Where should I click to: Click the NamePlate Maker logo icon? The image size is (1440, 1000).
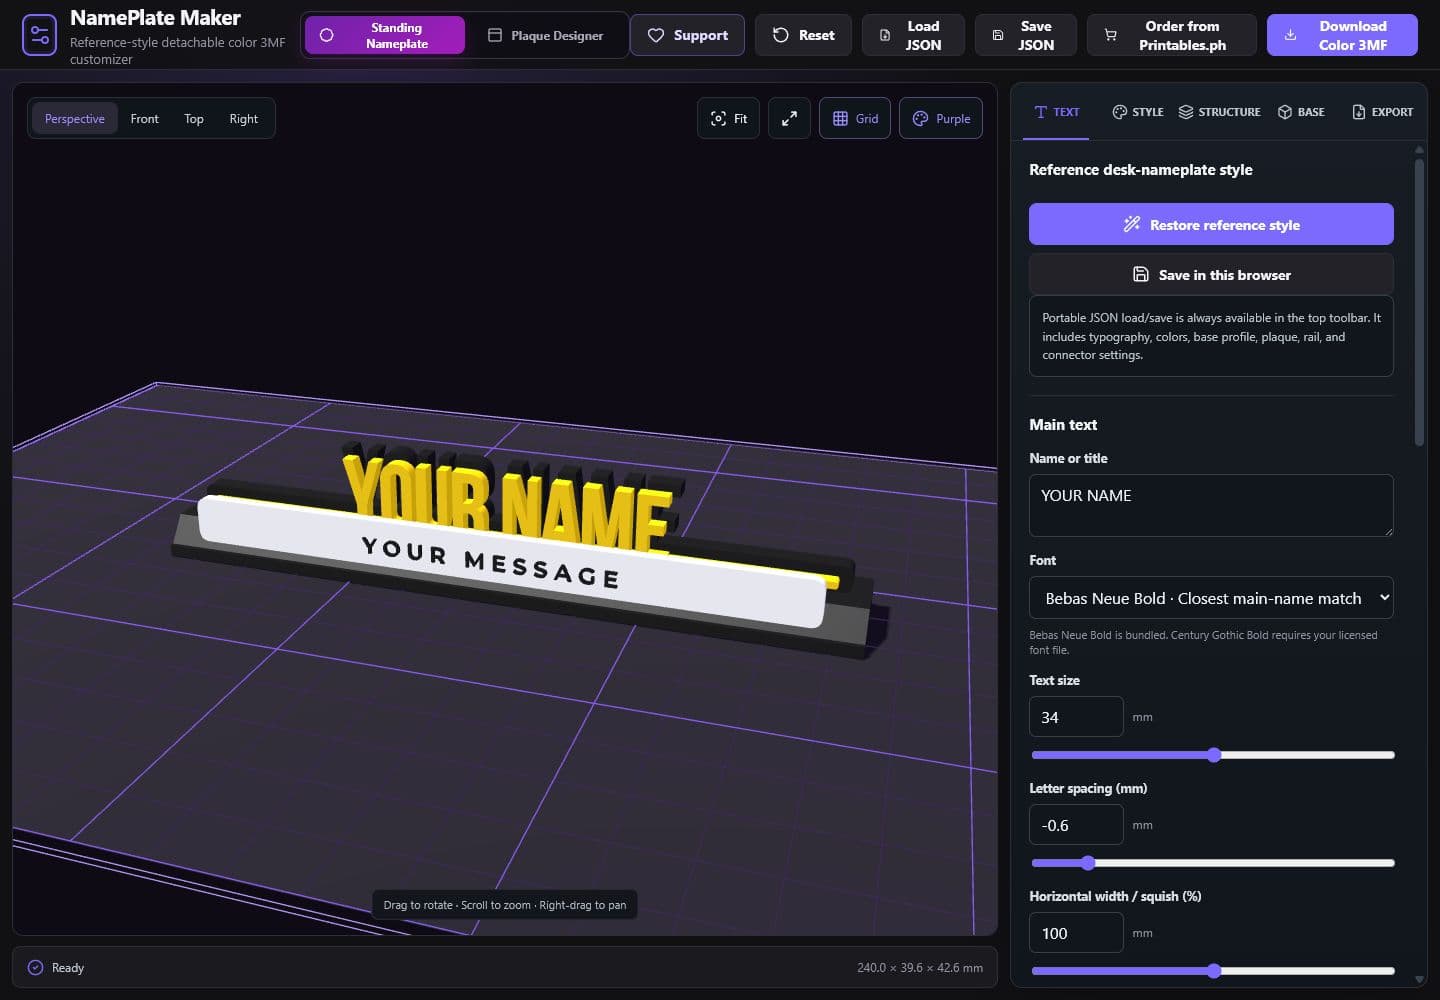pos(39,36)
